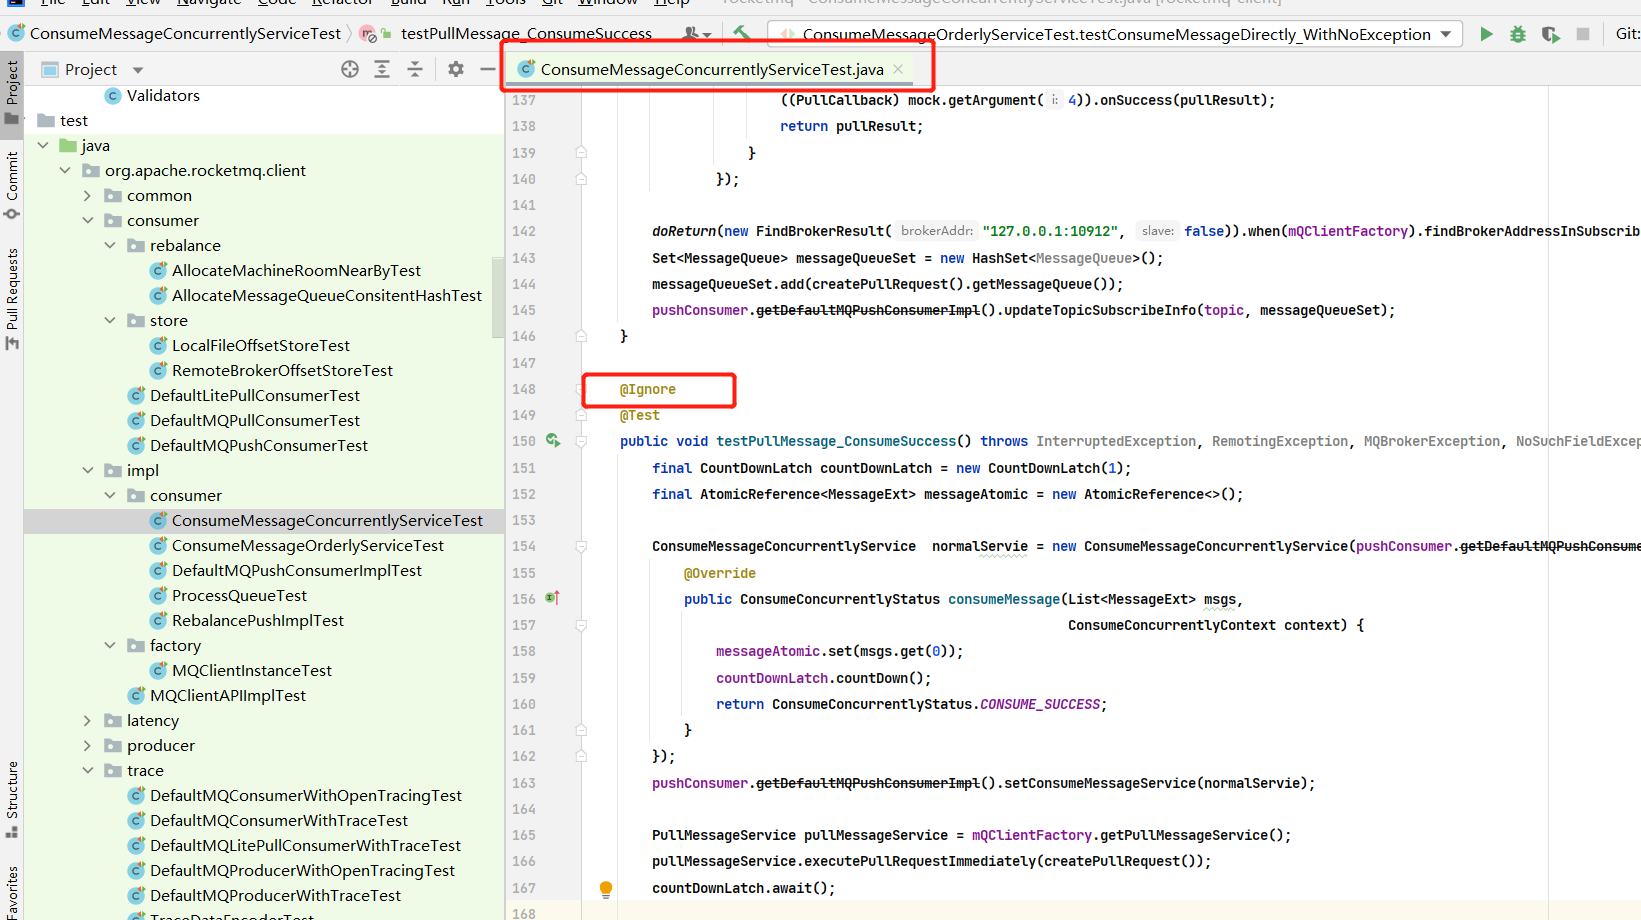
Task: Select MQClientAPIImplTest file
Action: [x=227, y=695]
